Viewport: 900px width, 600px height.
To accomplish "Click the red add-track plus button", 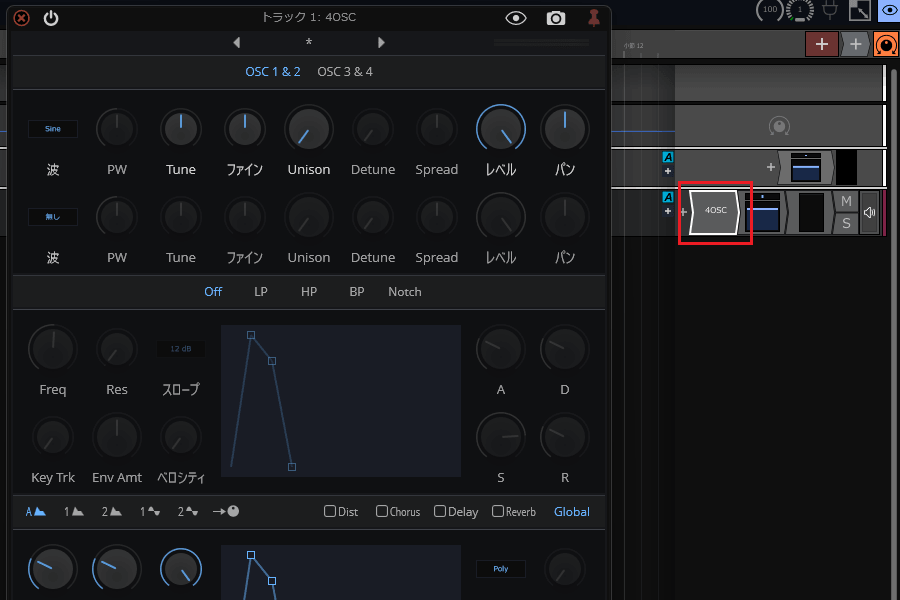I will click(x=821, y=44).
